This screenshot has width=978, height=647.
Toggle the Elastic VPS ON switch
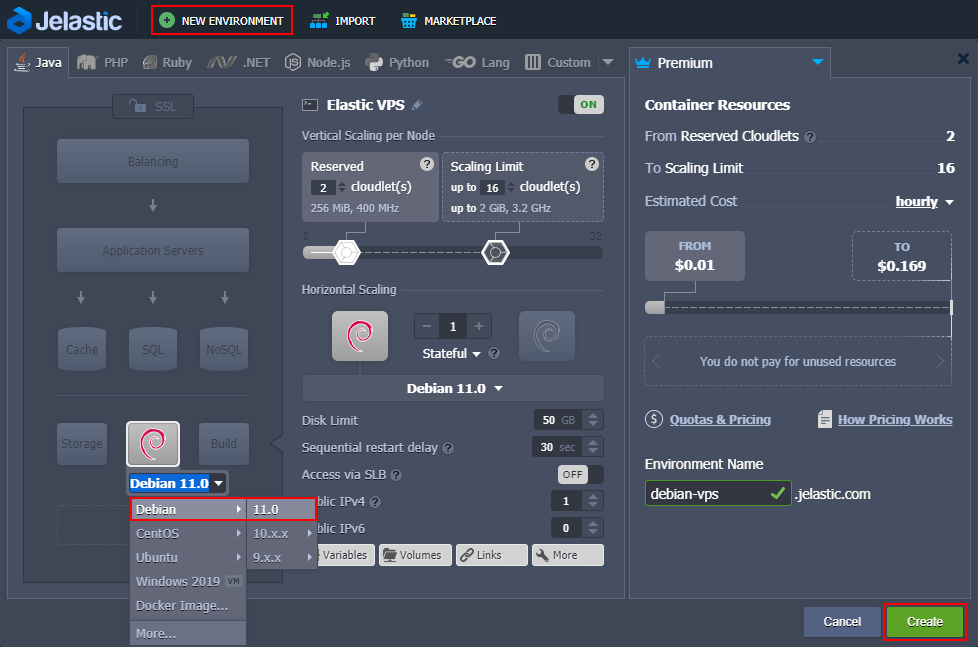(x=581, y=104)
